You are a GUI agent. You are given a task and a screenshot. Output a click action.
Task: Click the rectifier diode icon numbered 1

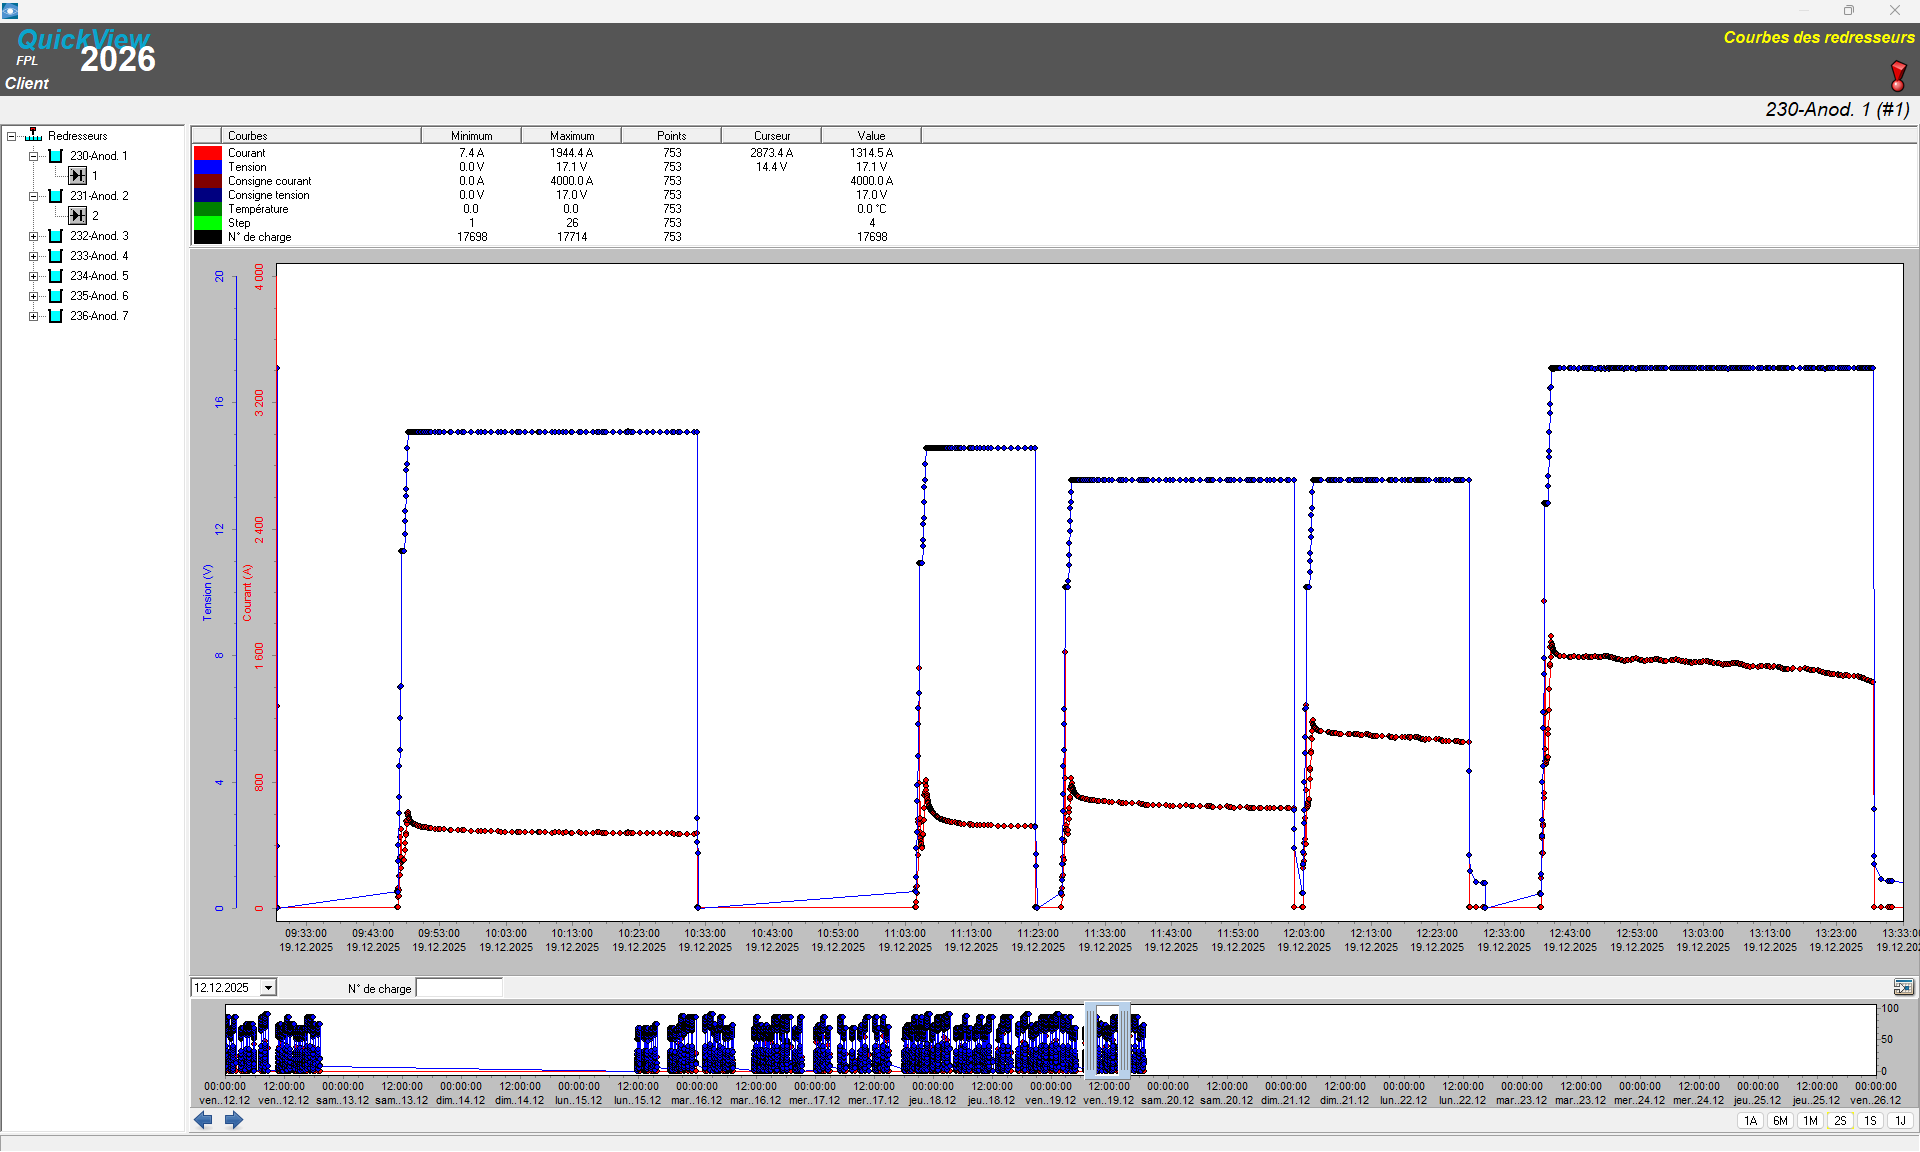click(x=77, y=176)
